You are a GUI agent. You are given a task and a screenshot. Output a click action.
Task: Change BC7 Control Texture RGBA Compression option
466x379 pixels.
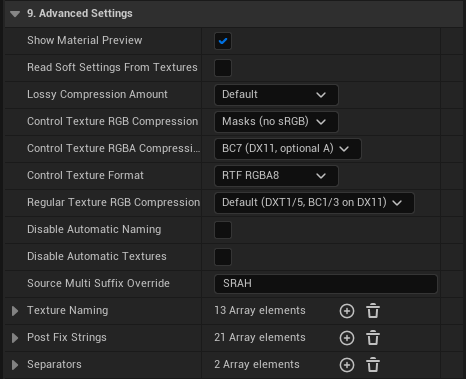tap(288, 149)
